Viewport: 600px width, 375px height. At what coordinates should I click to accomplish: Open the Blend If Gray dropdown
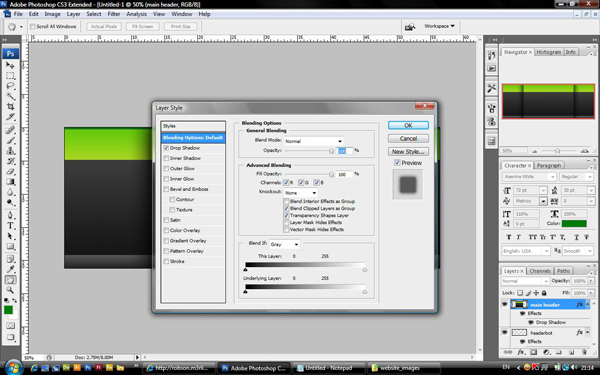[x=285, y=244]
